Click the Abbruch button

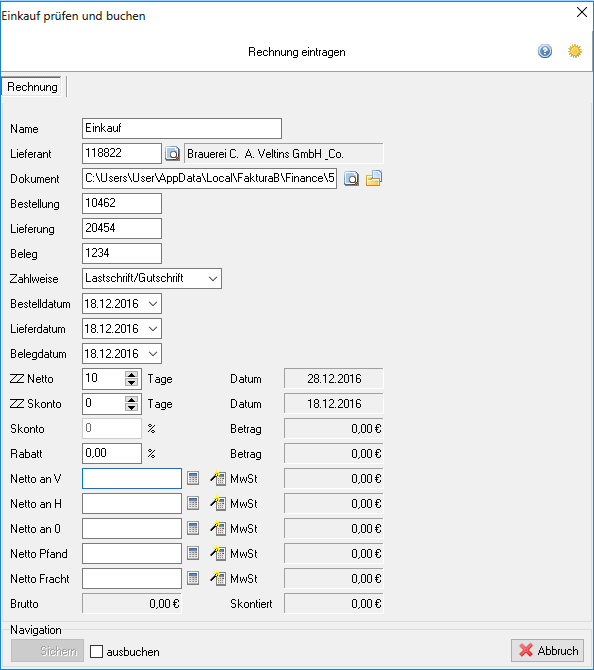[x=548, y=650]
